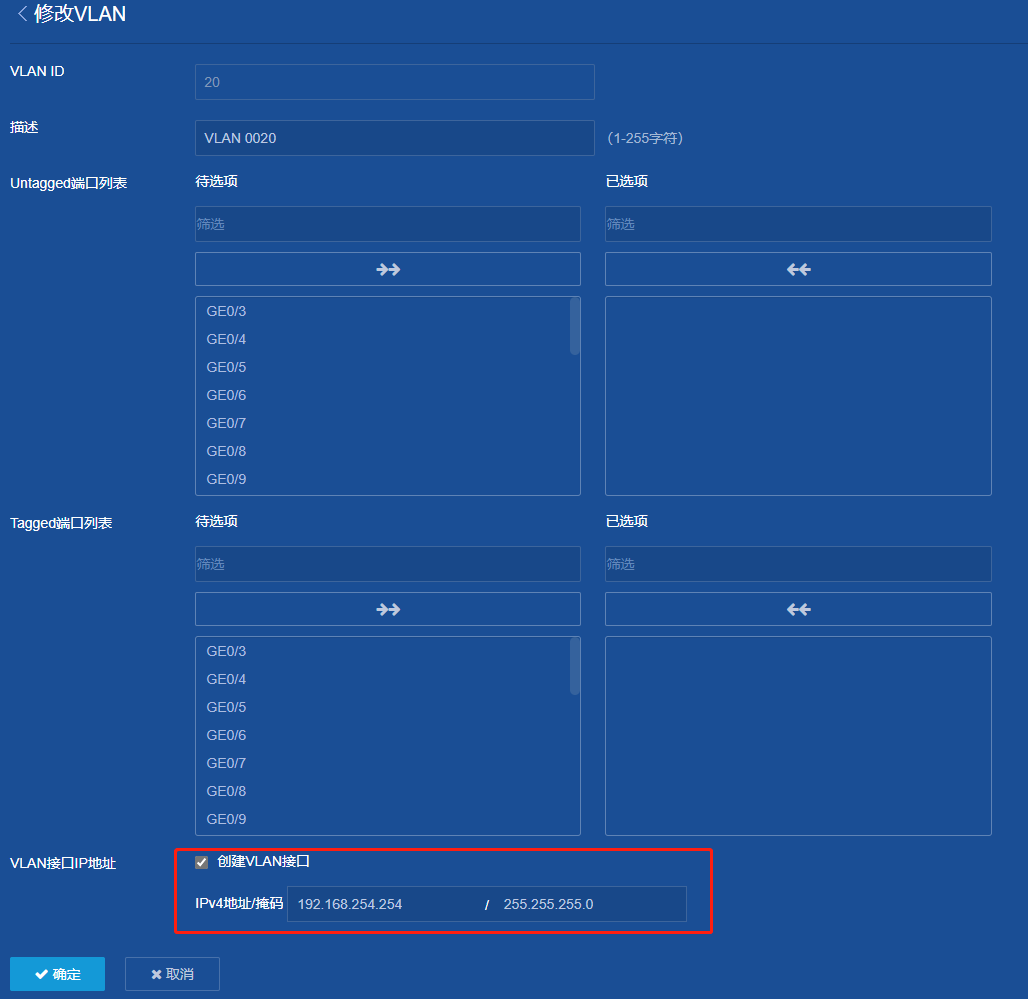
Task: Select GE0/9 in Untagged candidate list
Action: pos(226,479)
